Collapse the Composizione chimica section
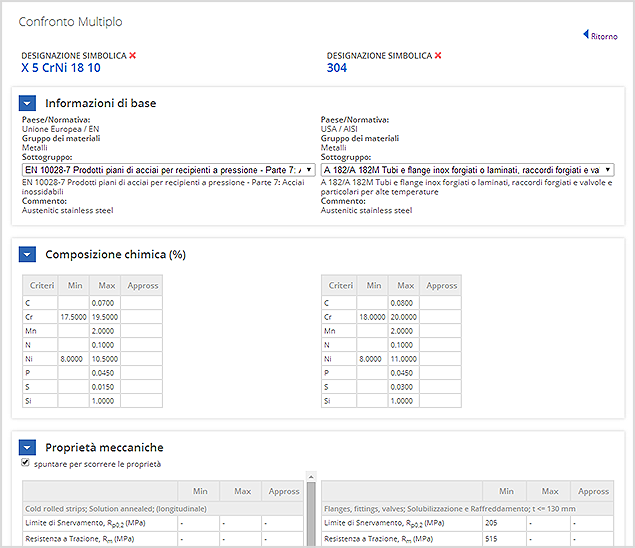The image size is (635, 548). [27, 254]
